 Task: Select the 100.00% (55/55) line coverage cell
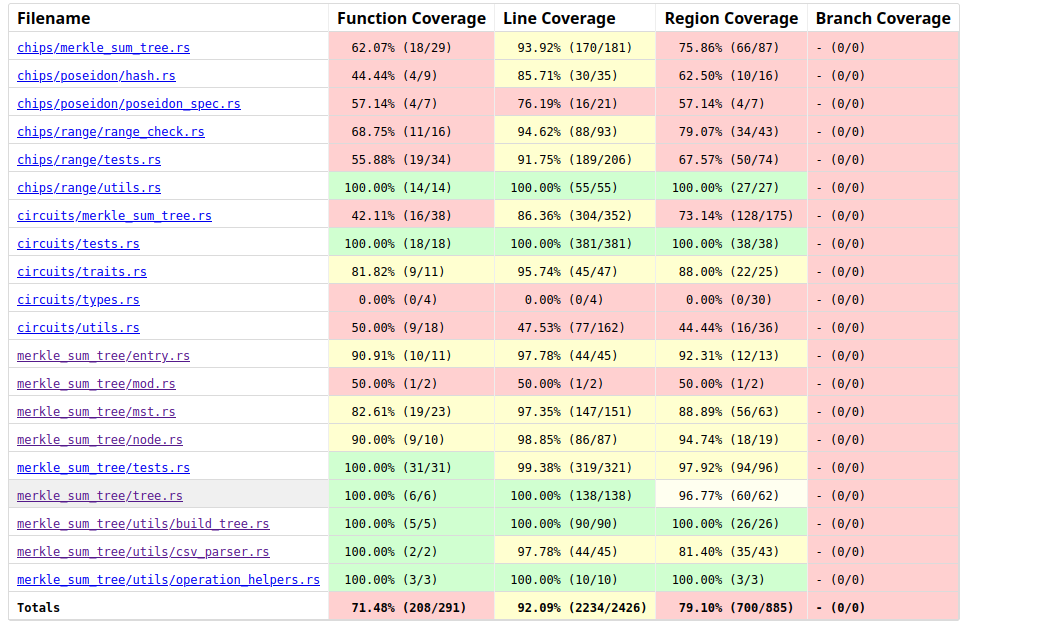click(x=575, y=188)
